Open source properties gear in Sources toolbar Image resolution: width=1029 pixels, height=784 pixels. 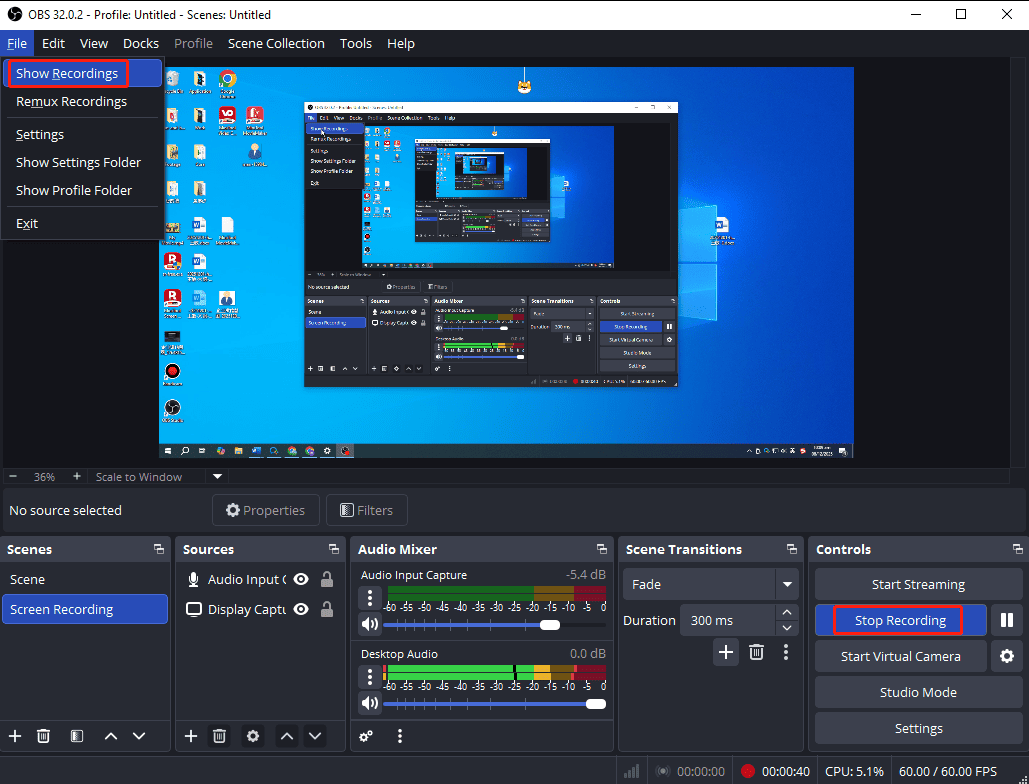click(x=252, y=736)
